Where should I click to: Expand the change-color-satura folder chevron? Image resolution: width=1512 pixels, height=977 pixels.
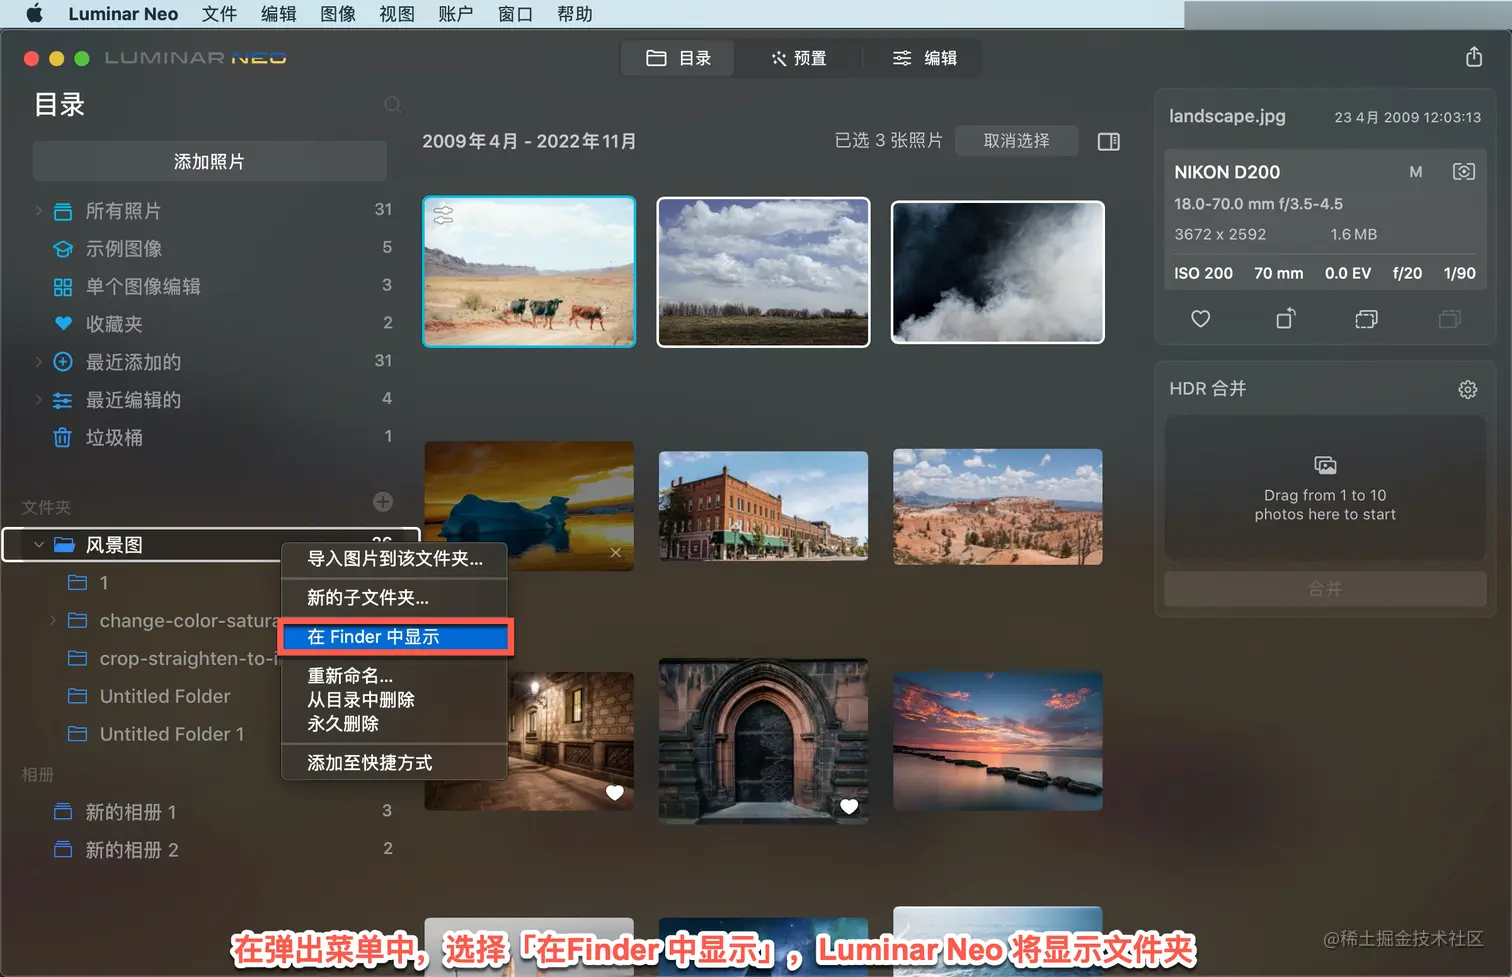pos(52,621)
